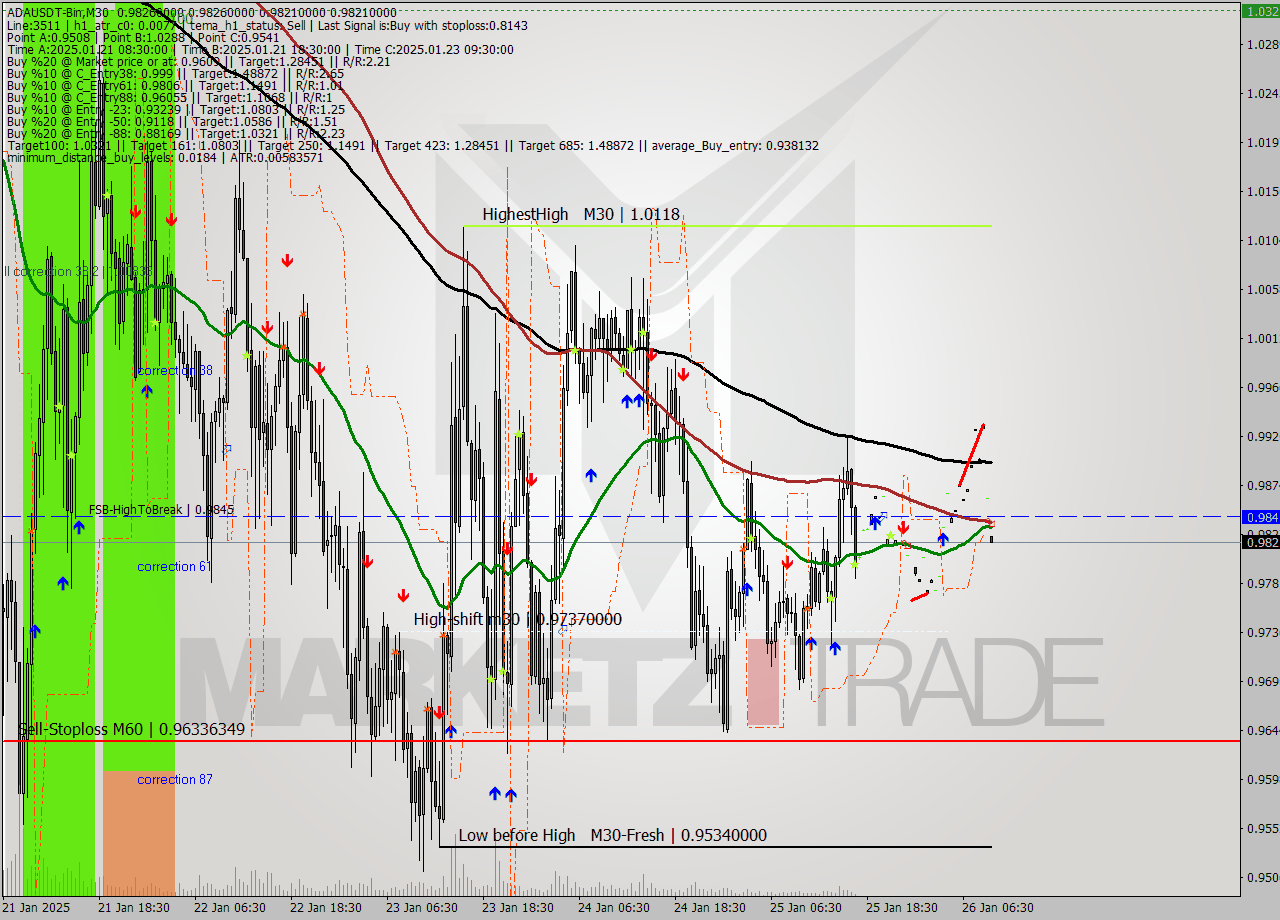Click the 'Time A:2025.01.21 08:30:00' line
The image size is (1280, 920).
click(x=260, y=49)
